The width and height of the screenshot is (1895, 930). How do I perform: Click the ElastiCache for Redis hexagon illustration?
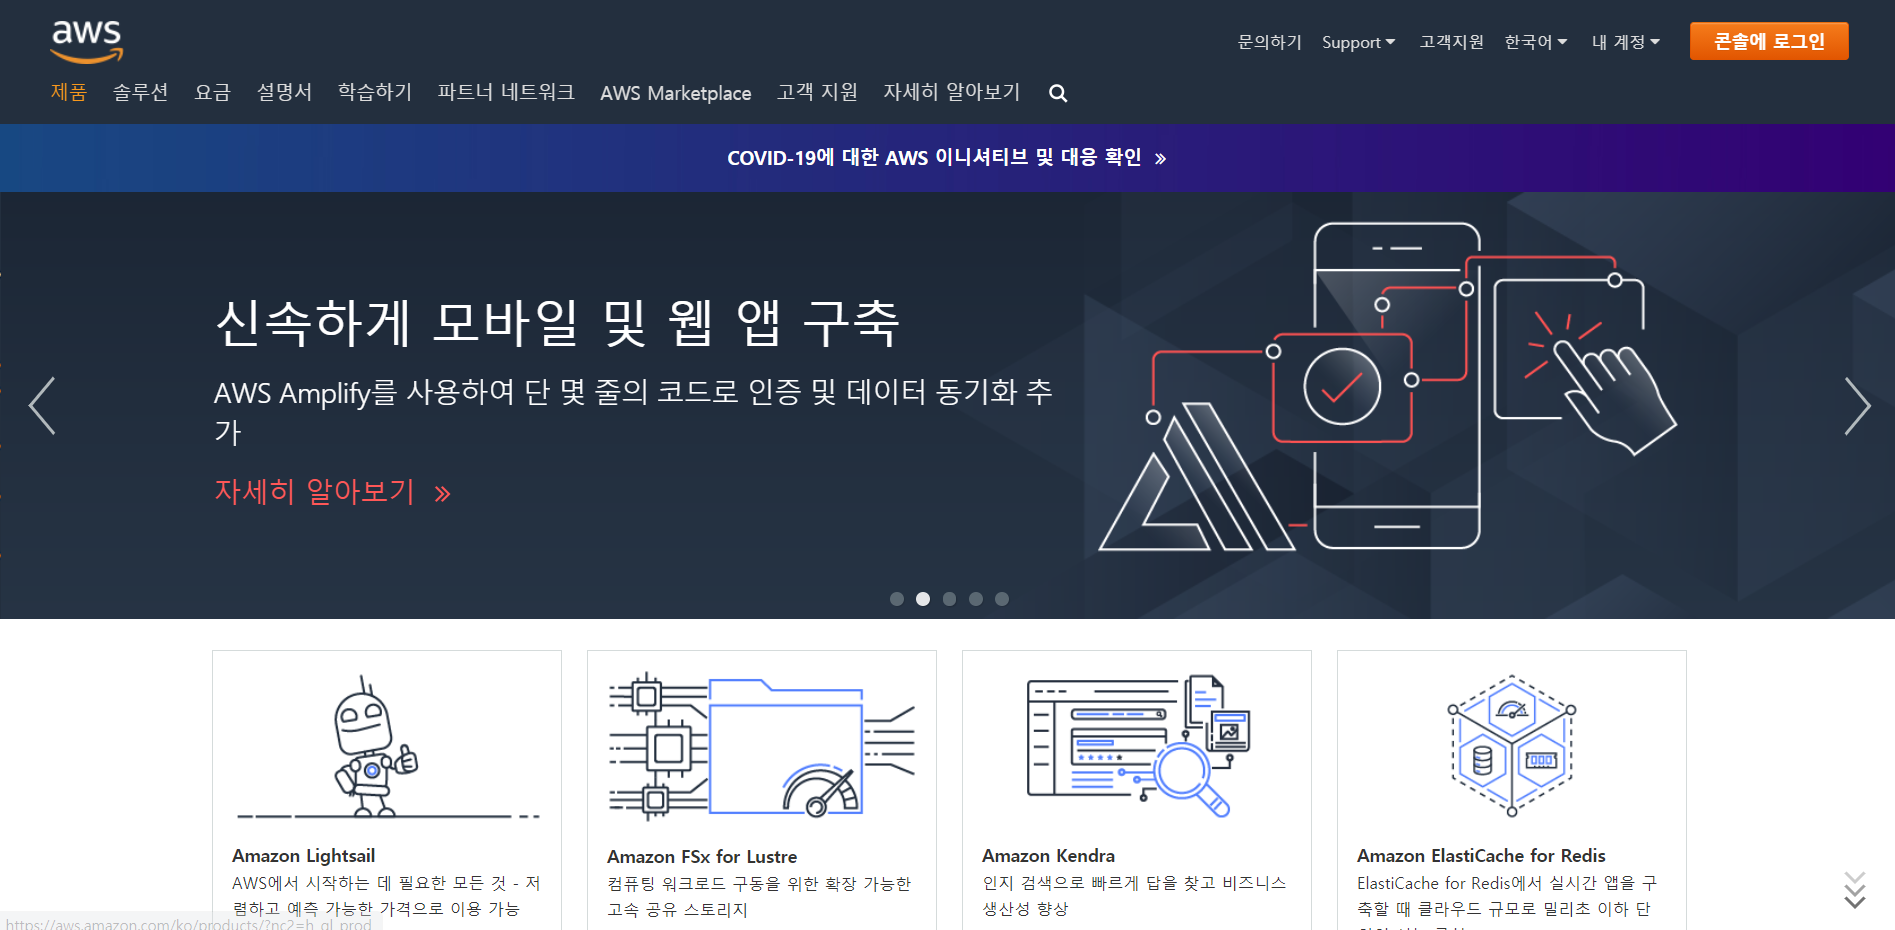coord(1511,746)
